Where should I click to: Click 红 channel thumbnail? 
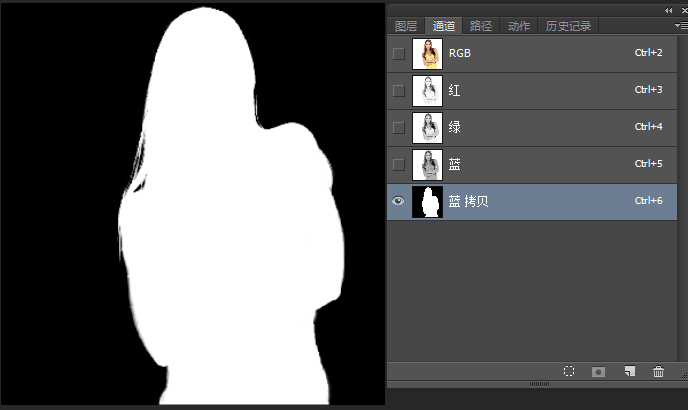[427, 90]
